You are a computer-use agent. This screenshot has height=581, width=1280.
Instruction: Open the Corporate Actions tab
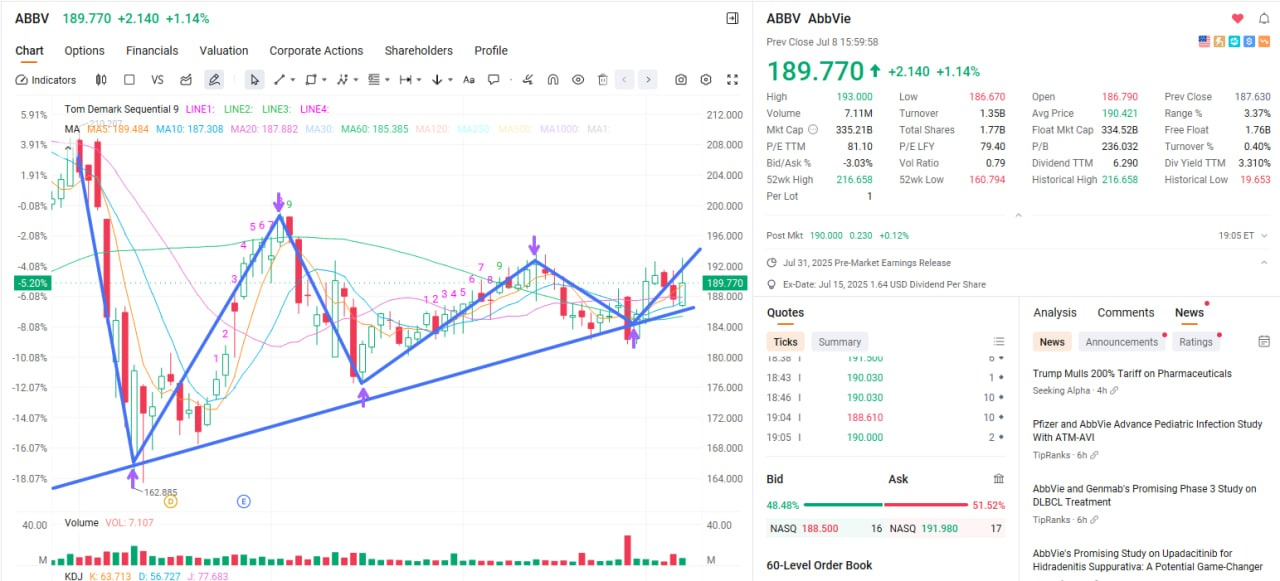coord(316,51)
